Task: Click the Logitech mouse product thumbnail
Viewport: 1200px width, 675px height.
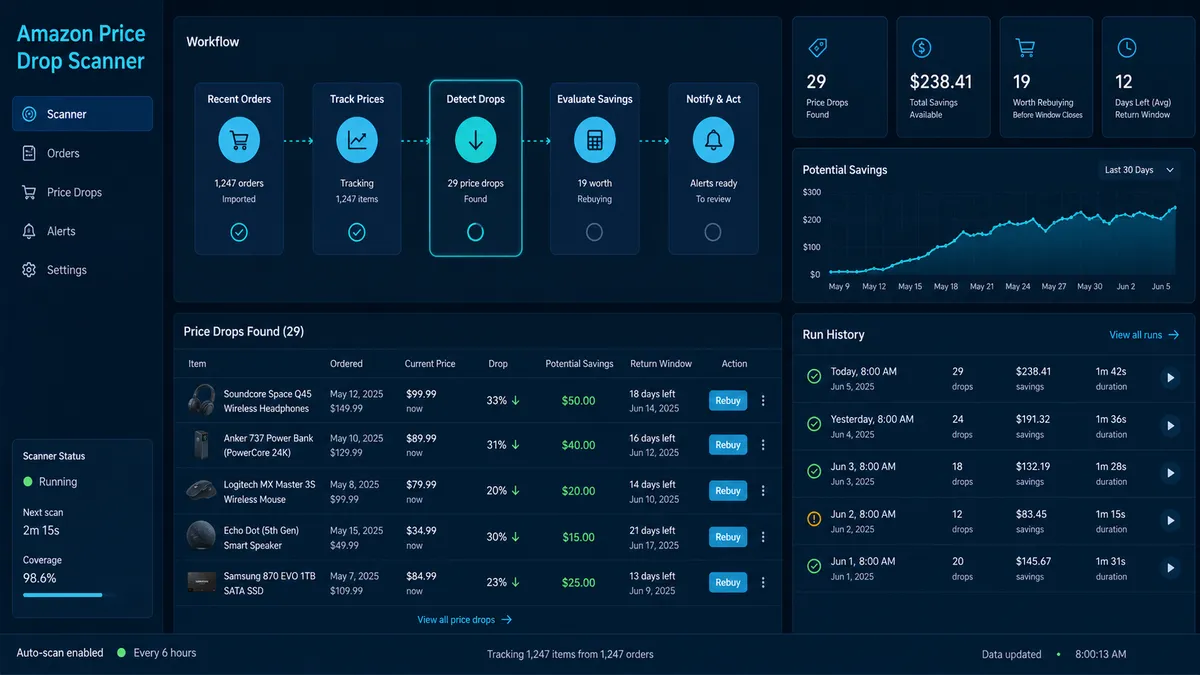Action: pyautogui.click(x=201, y=491)
